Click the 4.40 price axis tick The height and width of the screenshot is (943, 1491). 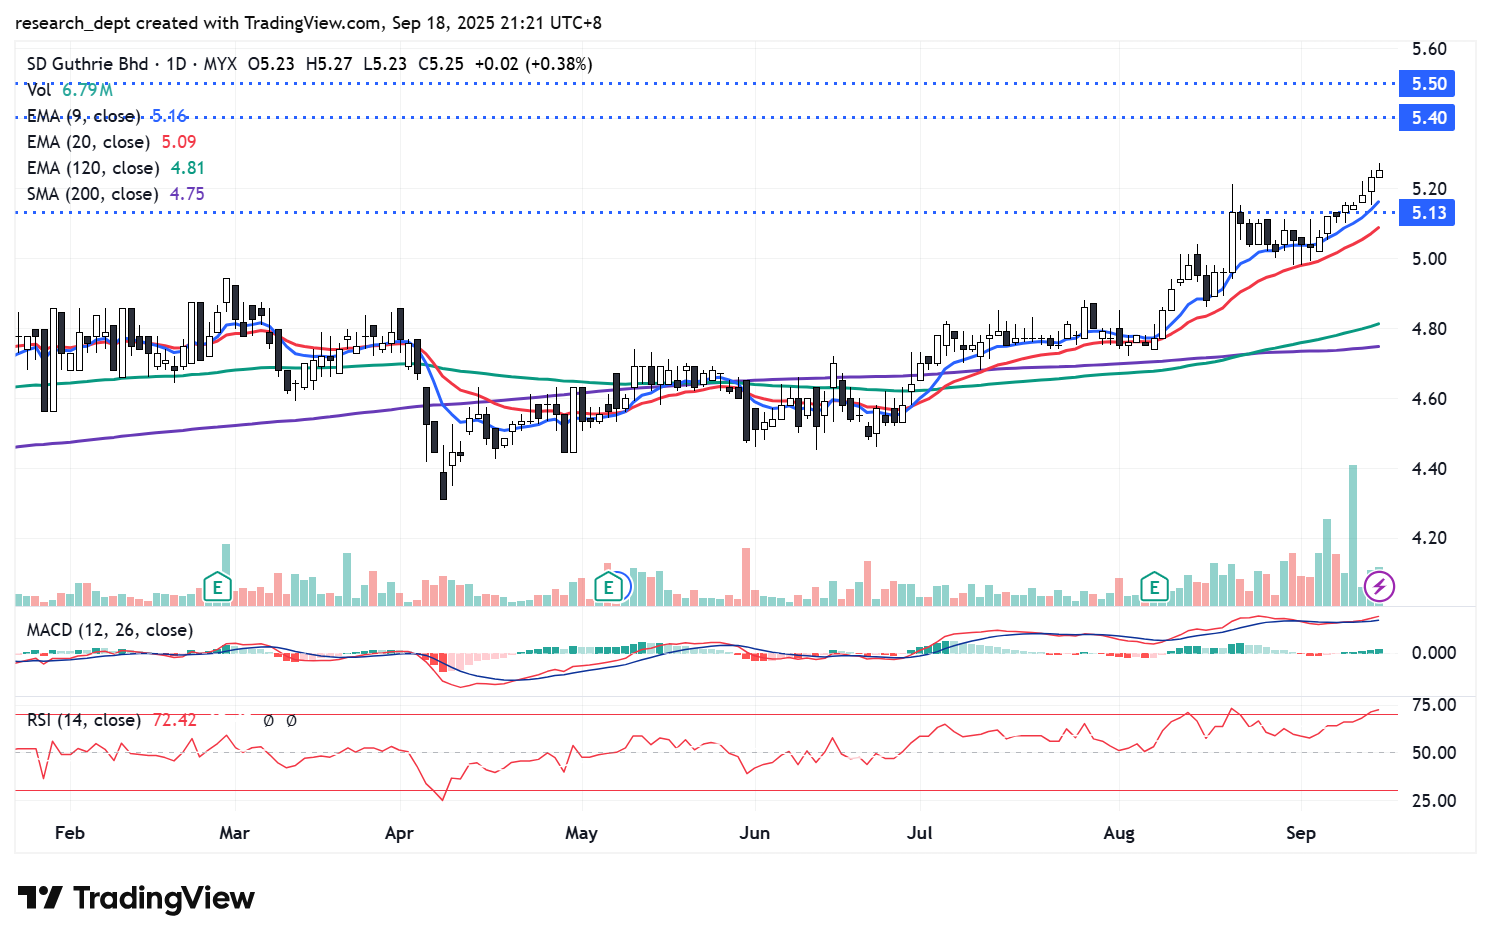coord(1428,469)
